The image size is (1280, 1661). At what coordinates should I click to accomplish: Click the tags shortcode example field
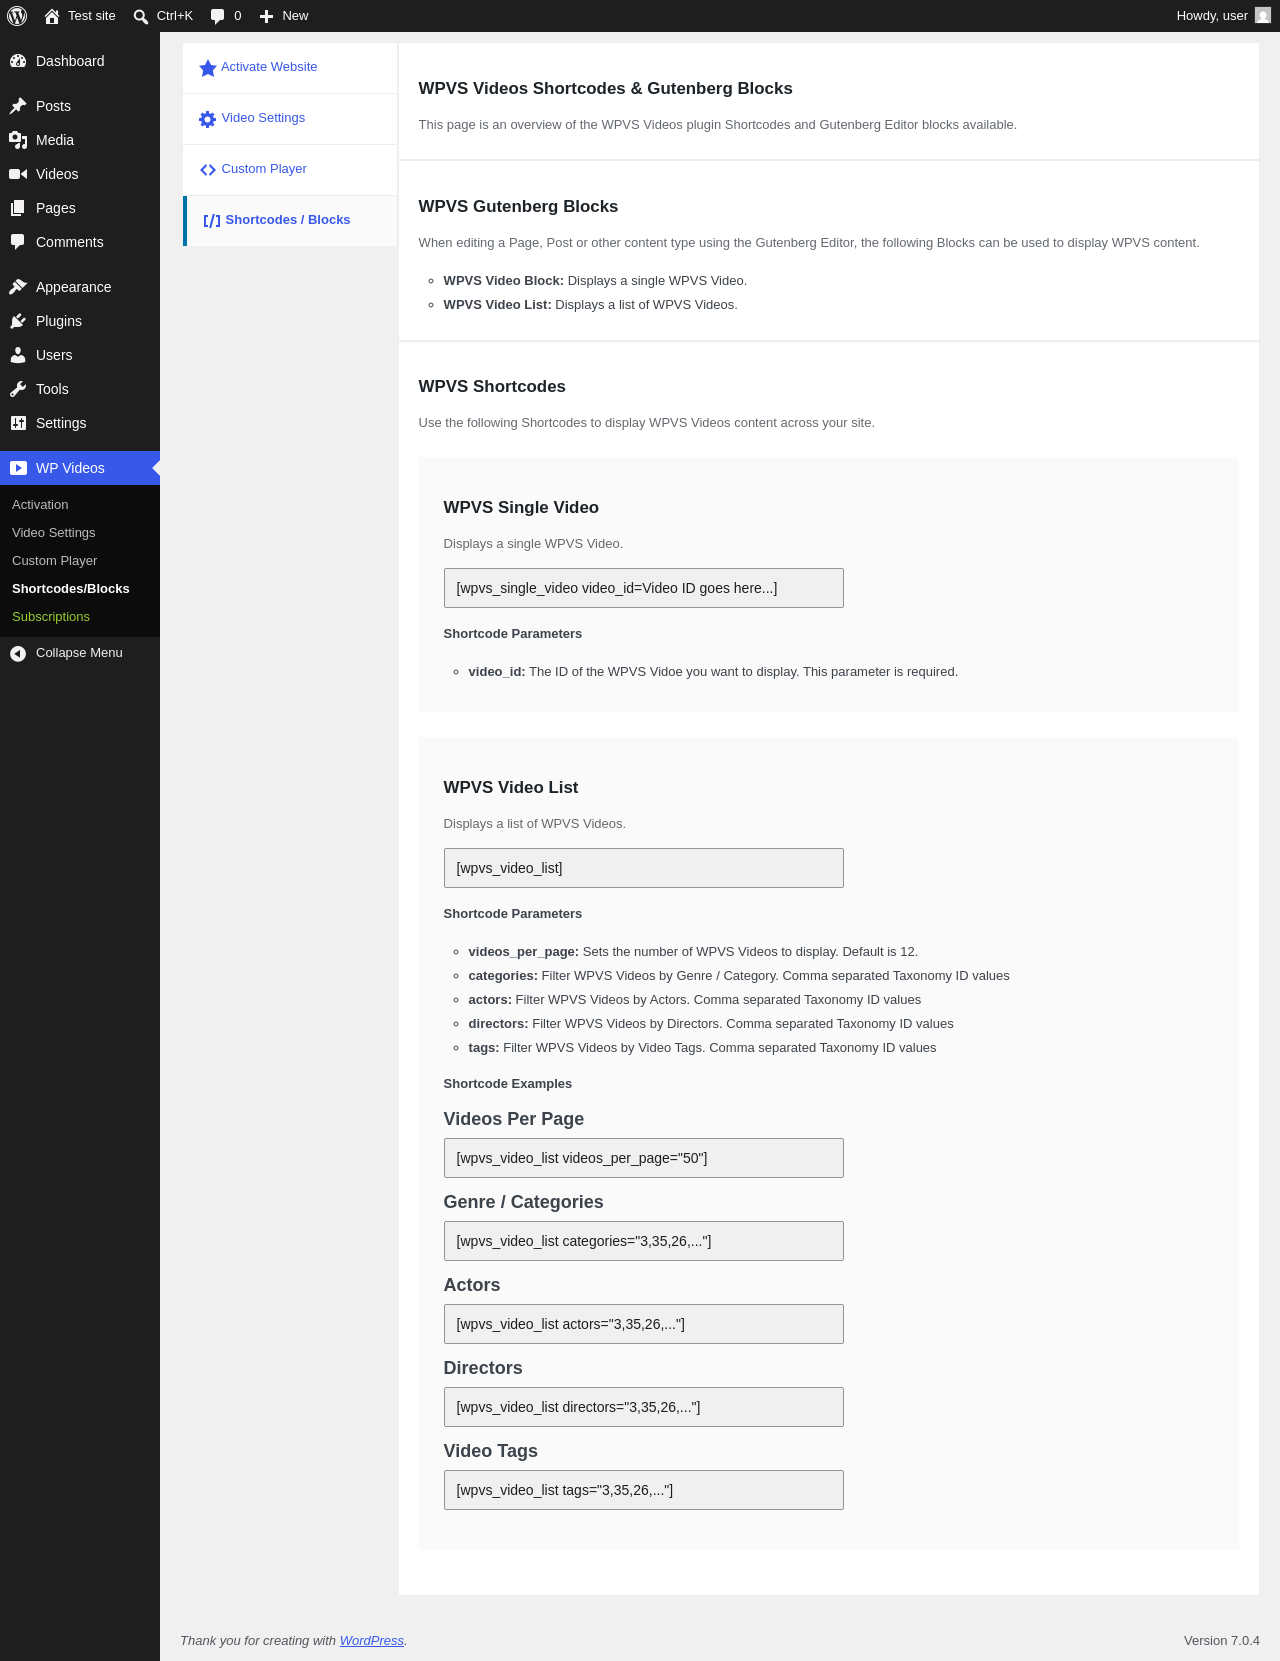pos(644,1490)
